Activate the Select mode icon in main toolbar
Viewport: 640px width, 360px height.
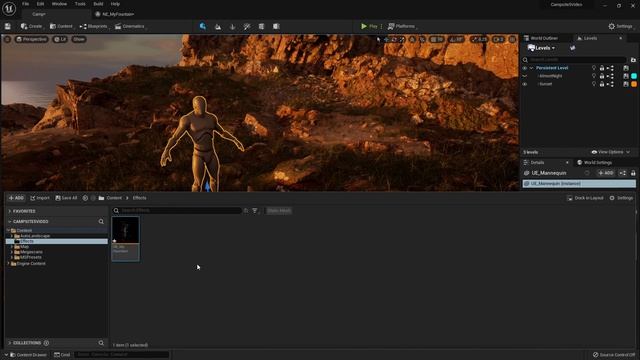coord(203,27)
